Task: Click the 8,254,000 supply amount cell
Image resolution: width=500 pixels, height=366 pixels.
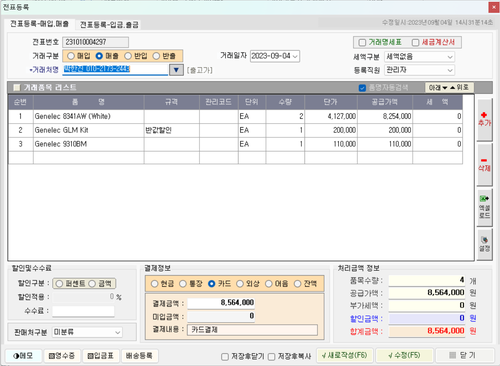Action: click(385, 116)
